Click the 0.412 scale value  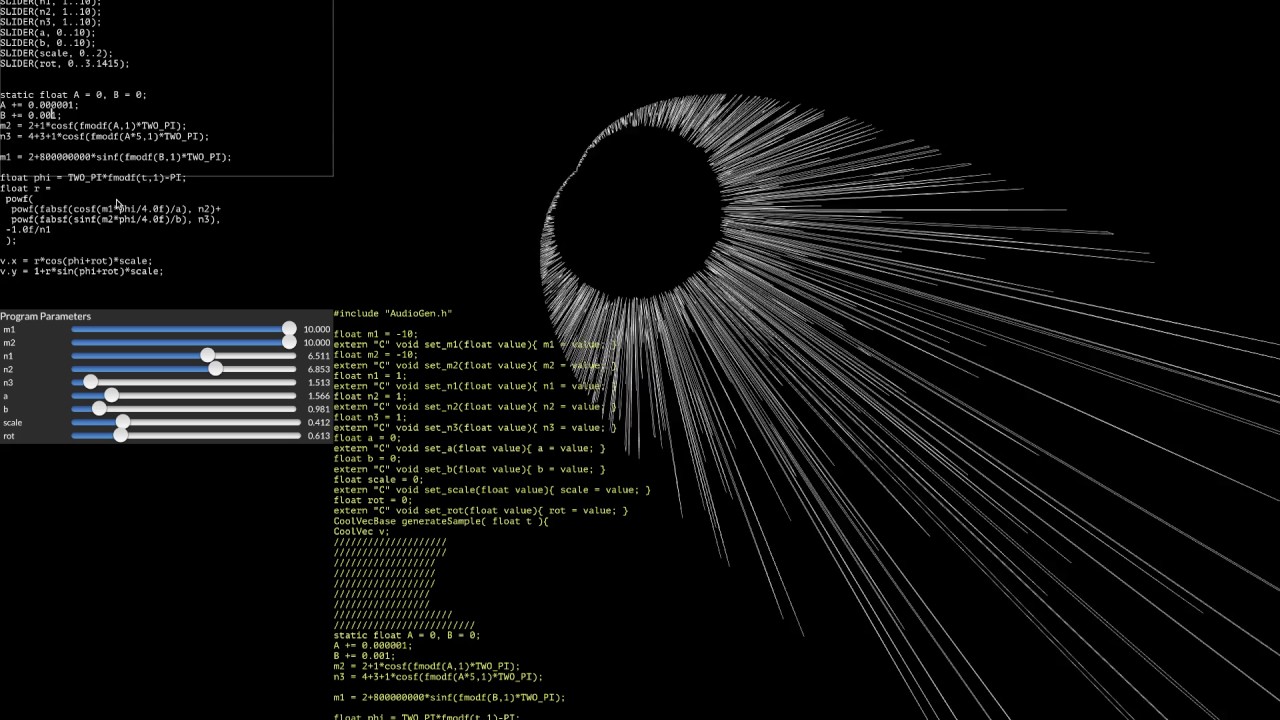pyautogui.click(x=318, y=423)
